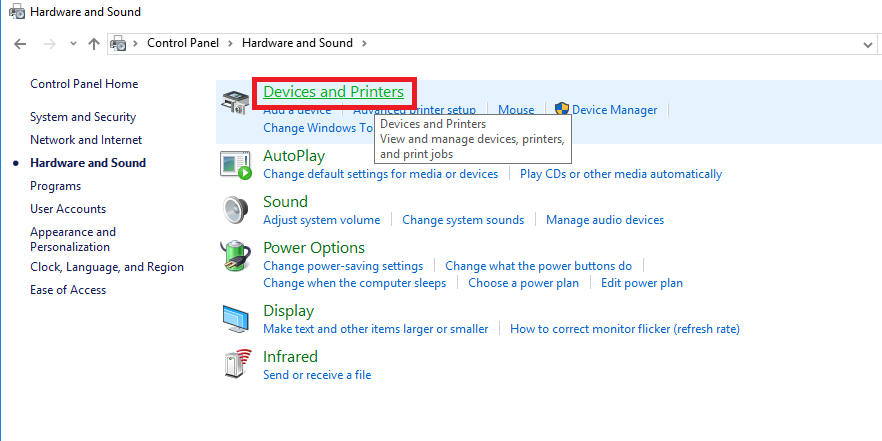Viewport: 882px width, 441px height.
Task: Open Programs category
Action: tap(56, 186)
